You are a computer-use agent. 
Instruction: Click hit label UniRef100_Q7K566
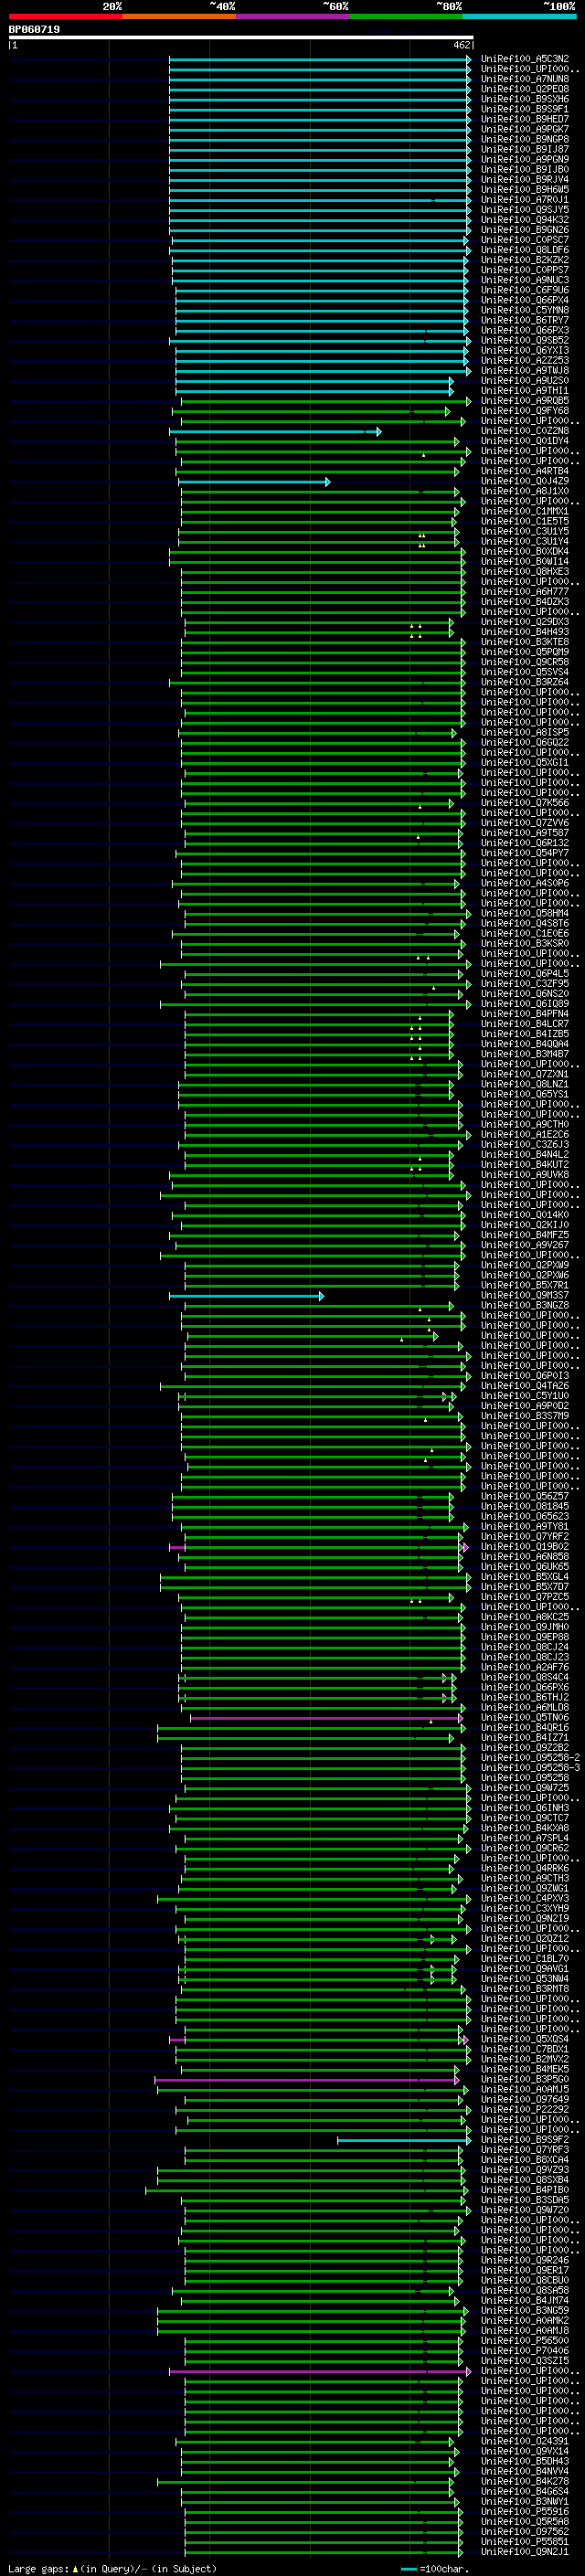[x=525, y=803]
